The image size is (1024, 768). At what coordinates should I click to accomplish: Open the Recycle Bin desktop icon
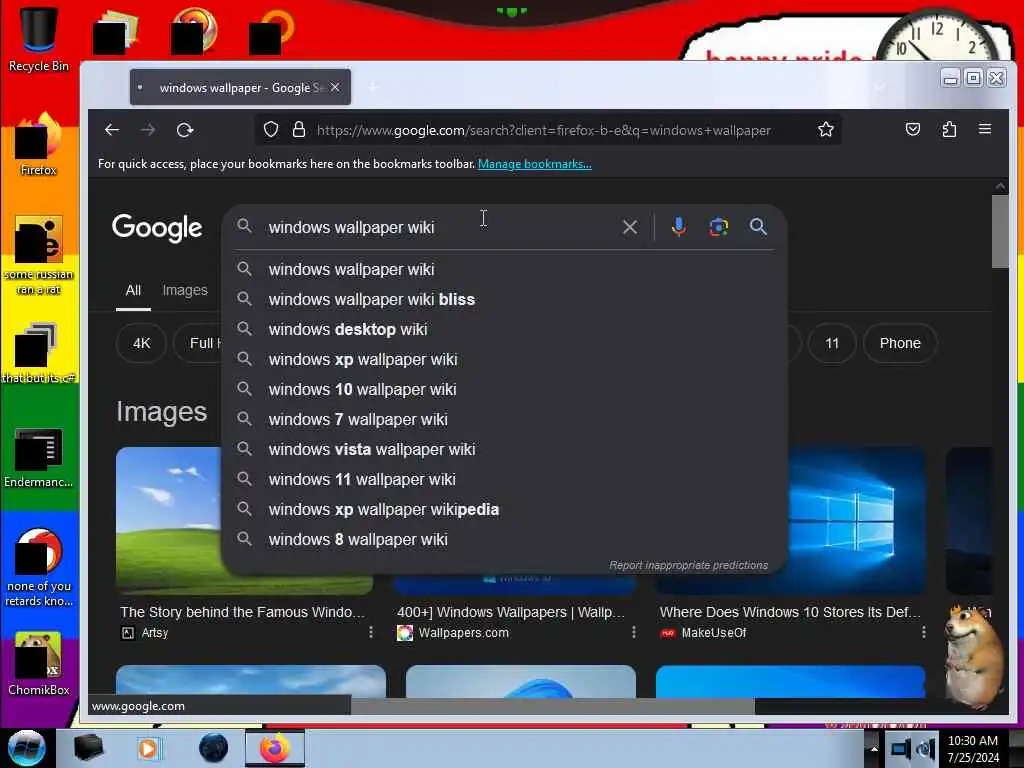(39, 38)
